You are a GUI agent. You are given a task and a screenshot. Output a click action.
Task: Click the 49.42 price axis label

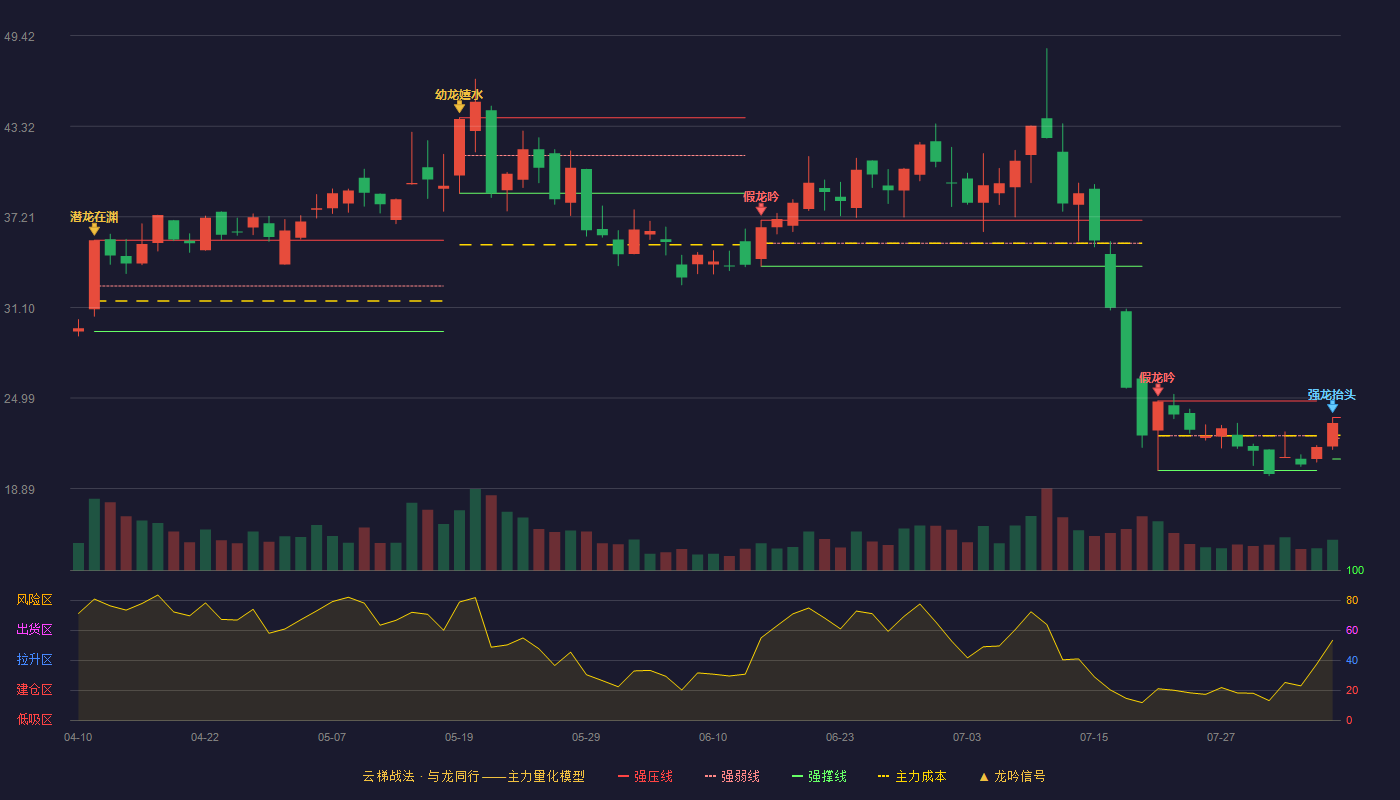coord(19,37)
